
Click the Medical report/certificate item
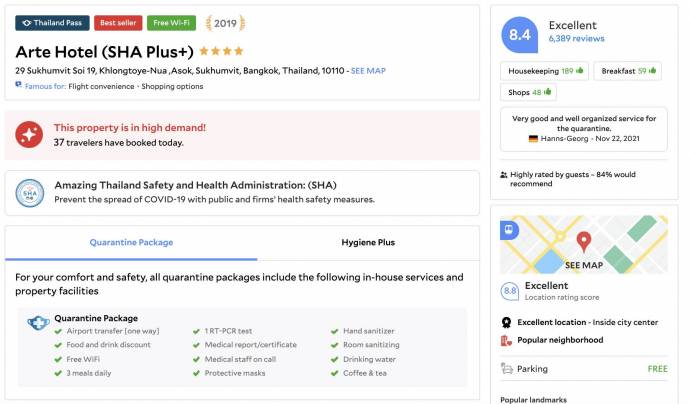pos(250,345)
